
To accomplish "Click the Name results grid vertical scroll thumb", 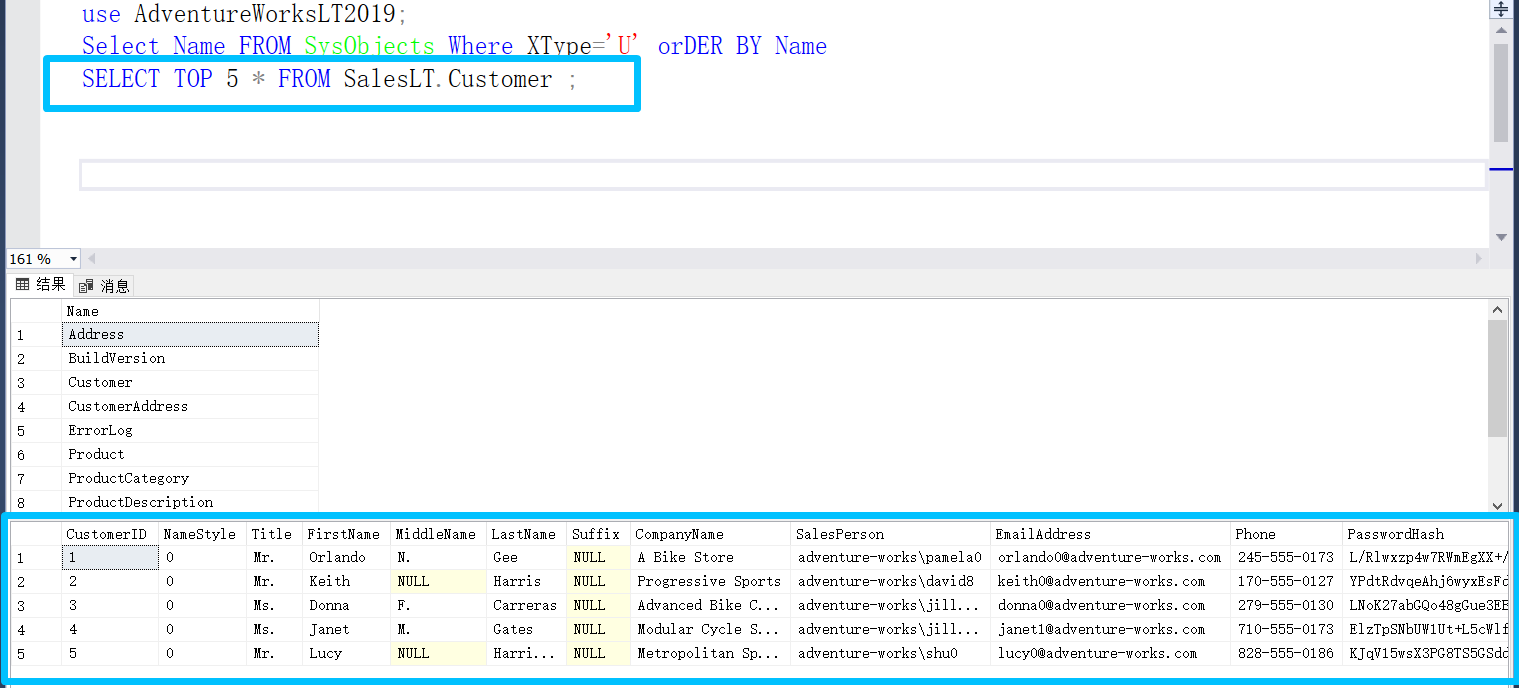I will coord(1497,378).
